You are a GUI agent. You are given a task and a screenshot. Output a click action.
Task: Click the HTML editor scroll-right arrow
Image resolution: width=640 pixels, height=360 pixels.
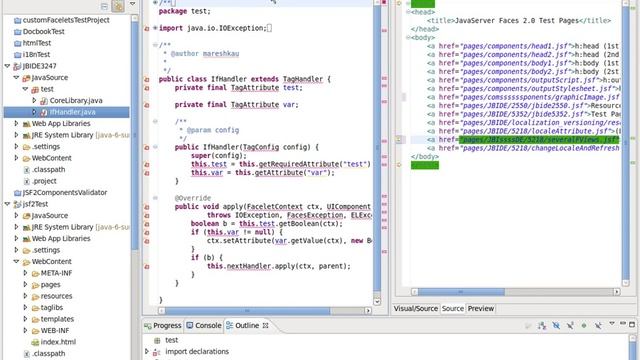617,292
